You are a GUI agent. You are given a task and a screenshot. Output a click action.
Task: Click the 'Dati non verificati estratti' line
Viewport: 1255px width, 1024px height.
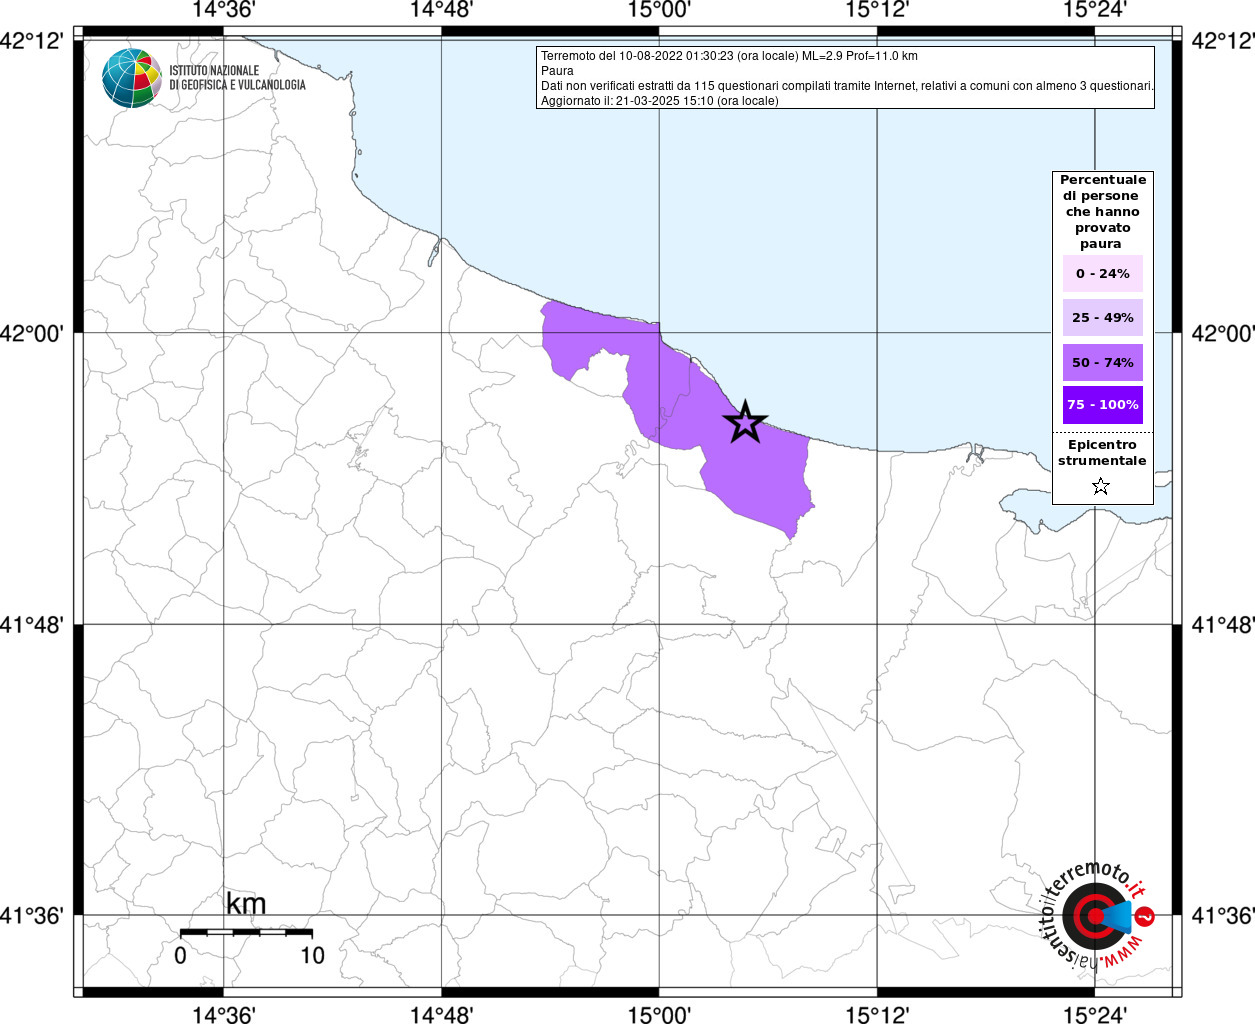[847, 86]
